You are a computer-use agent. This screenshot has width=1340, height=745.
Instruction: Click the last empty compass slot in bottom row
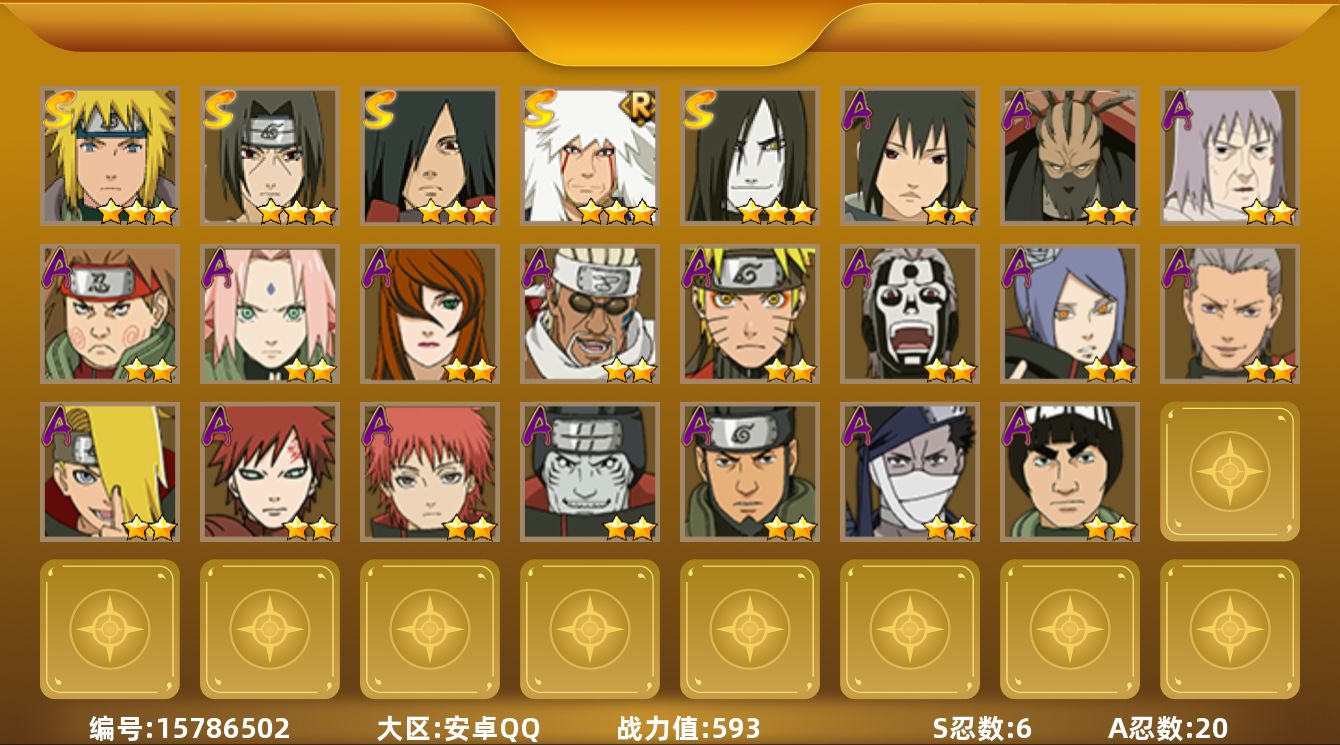[1229, 629]
